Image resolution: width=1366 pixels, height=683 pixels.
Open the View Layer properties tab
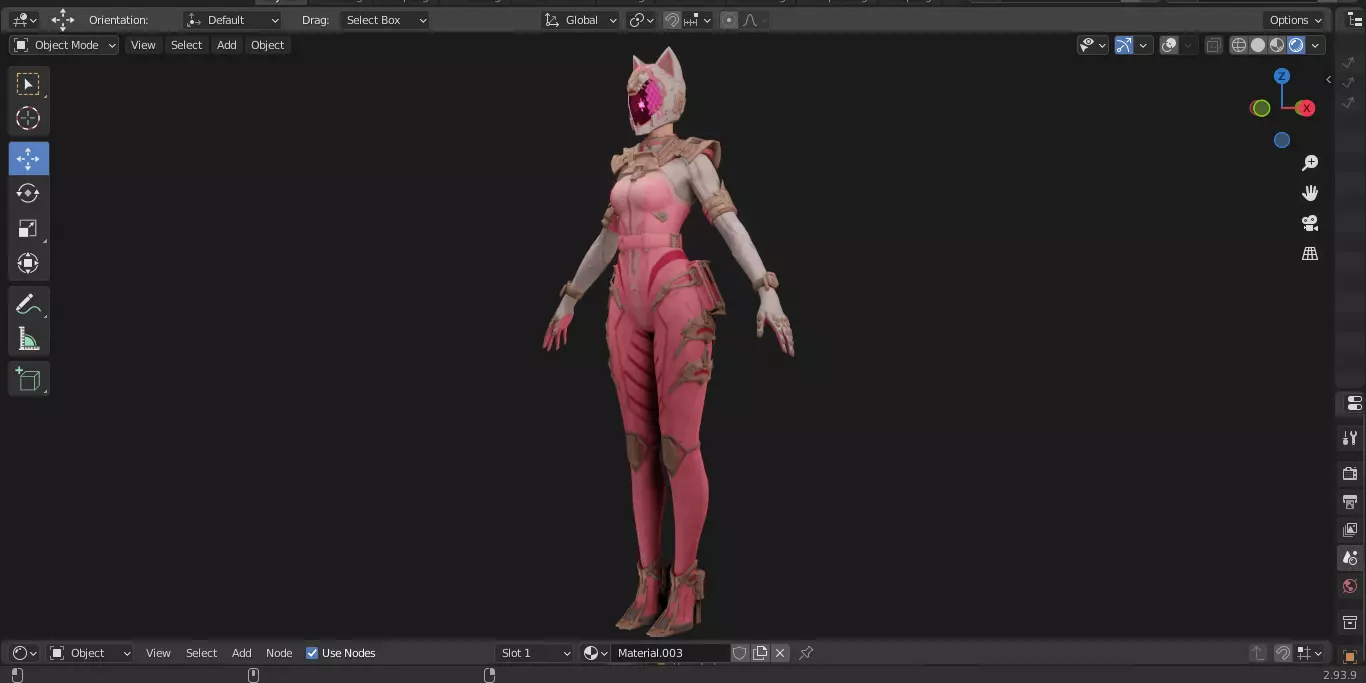[1350, 529]
